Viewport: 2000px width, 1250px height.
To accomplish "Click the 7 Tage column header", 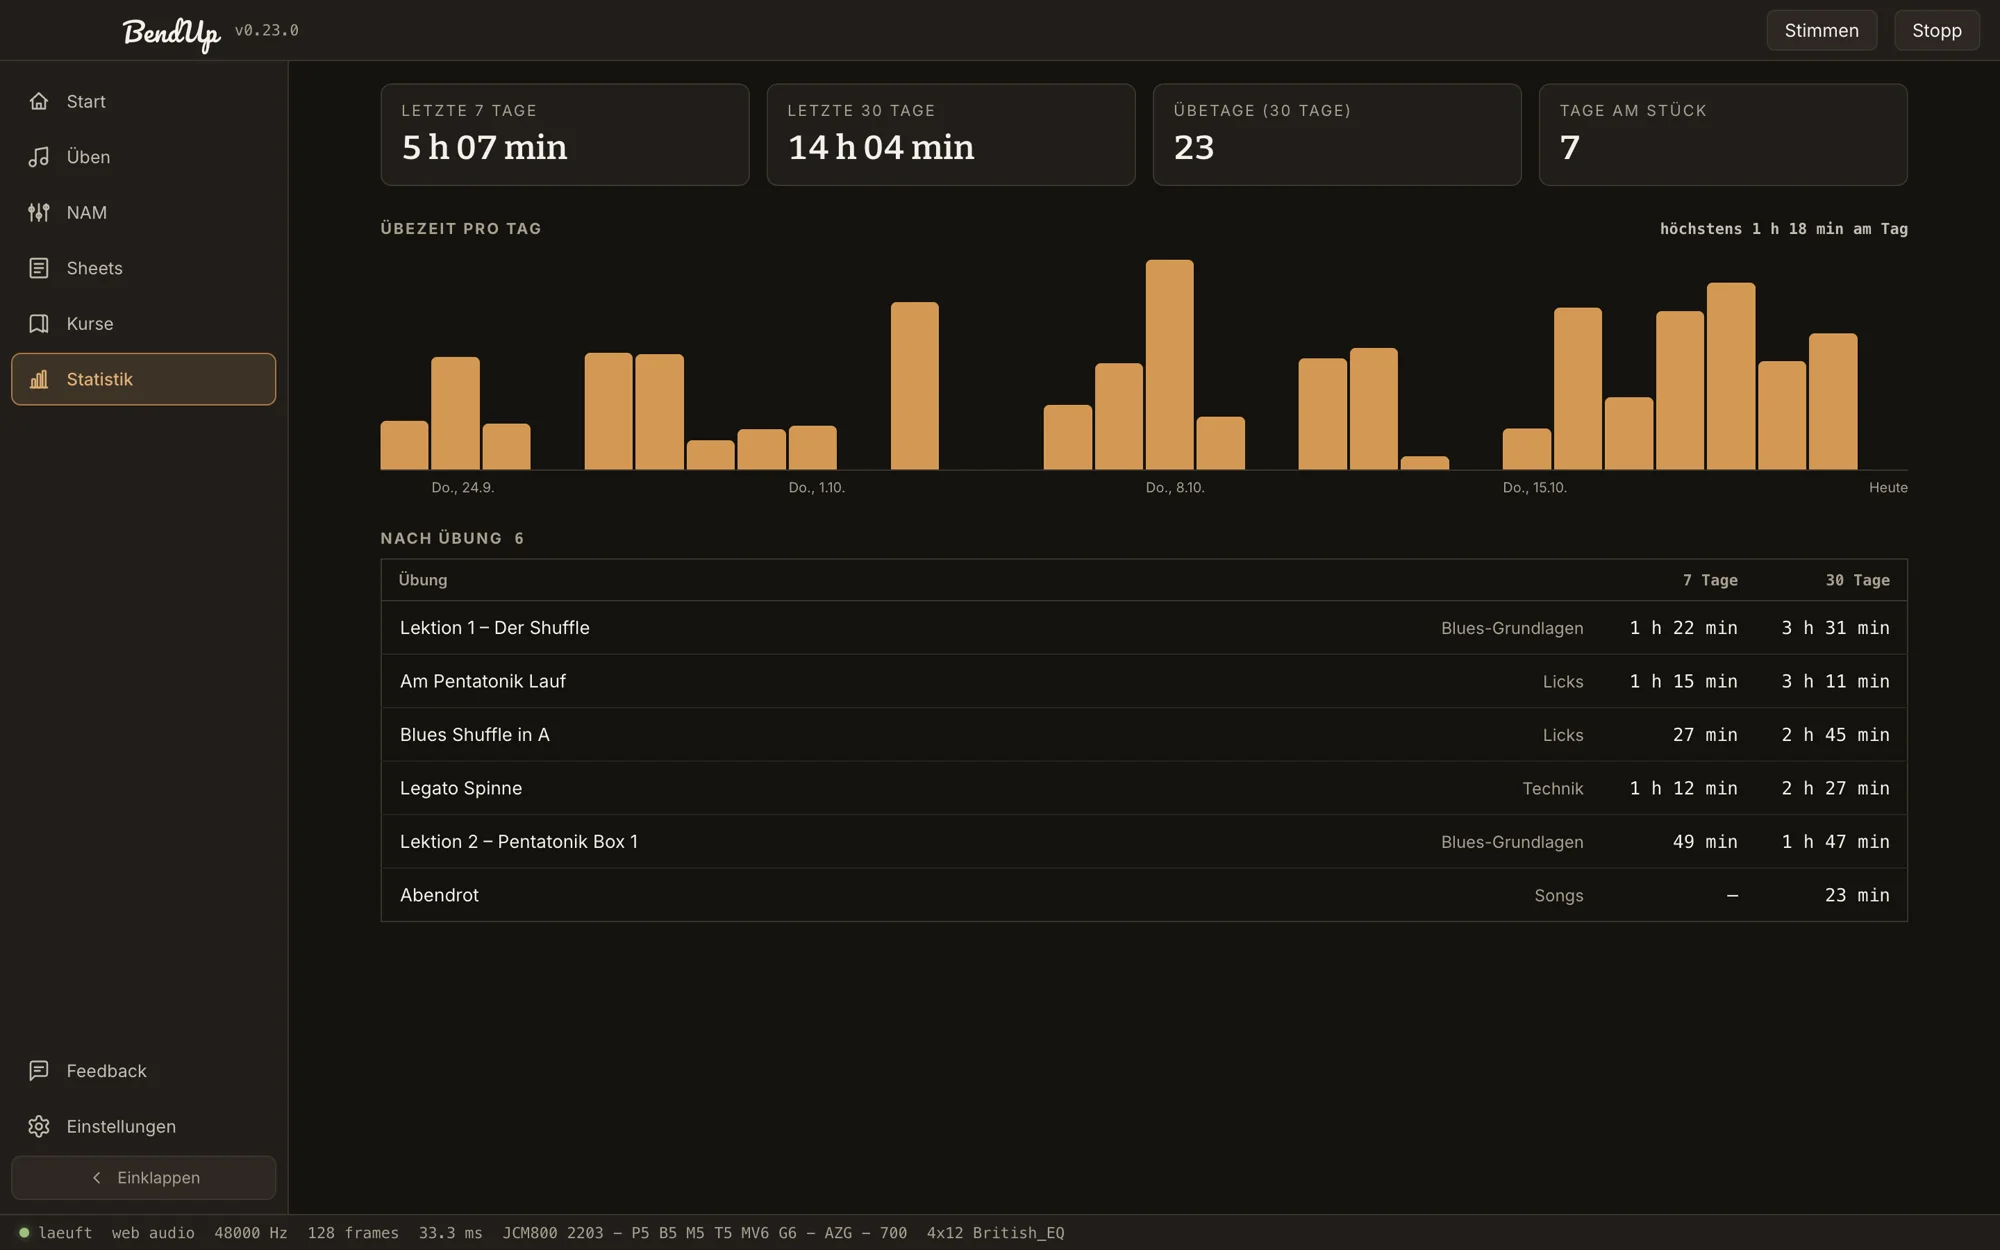I will [x=1710, y=580].
